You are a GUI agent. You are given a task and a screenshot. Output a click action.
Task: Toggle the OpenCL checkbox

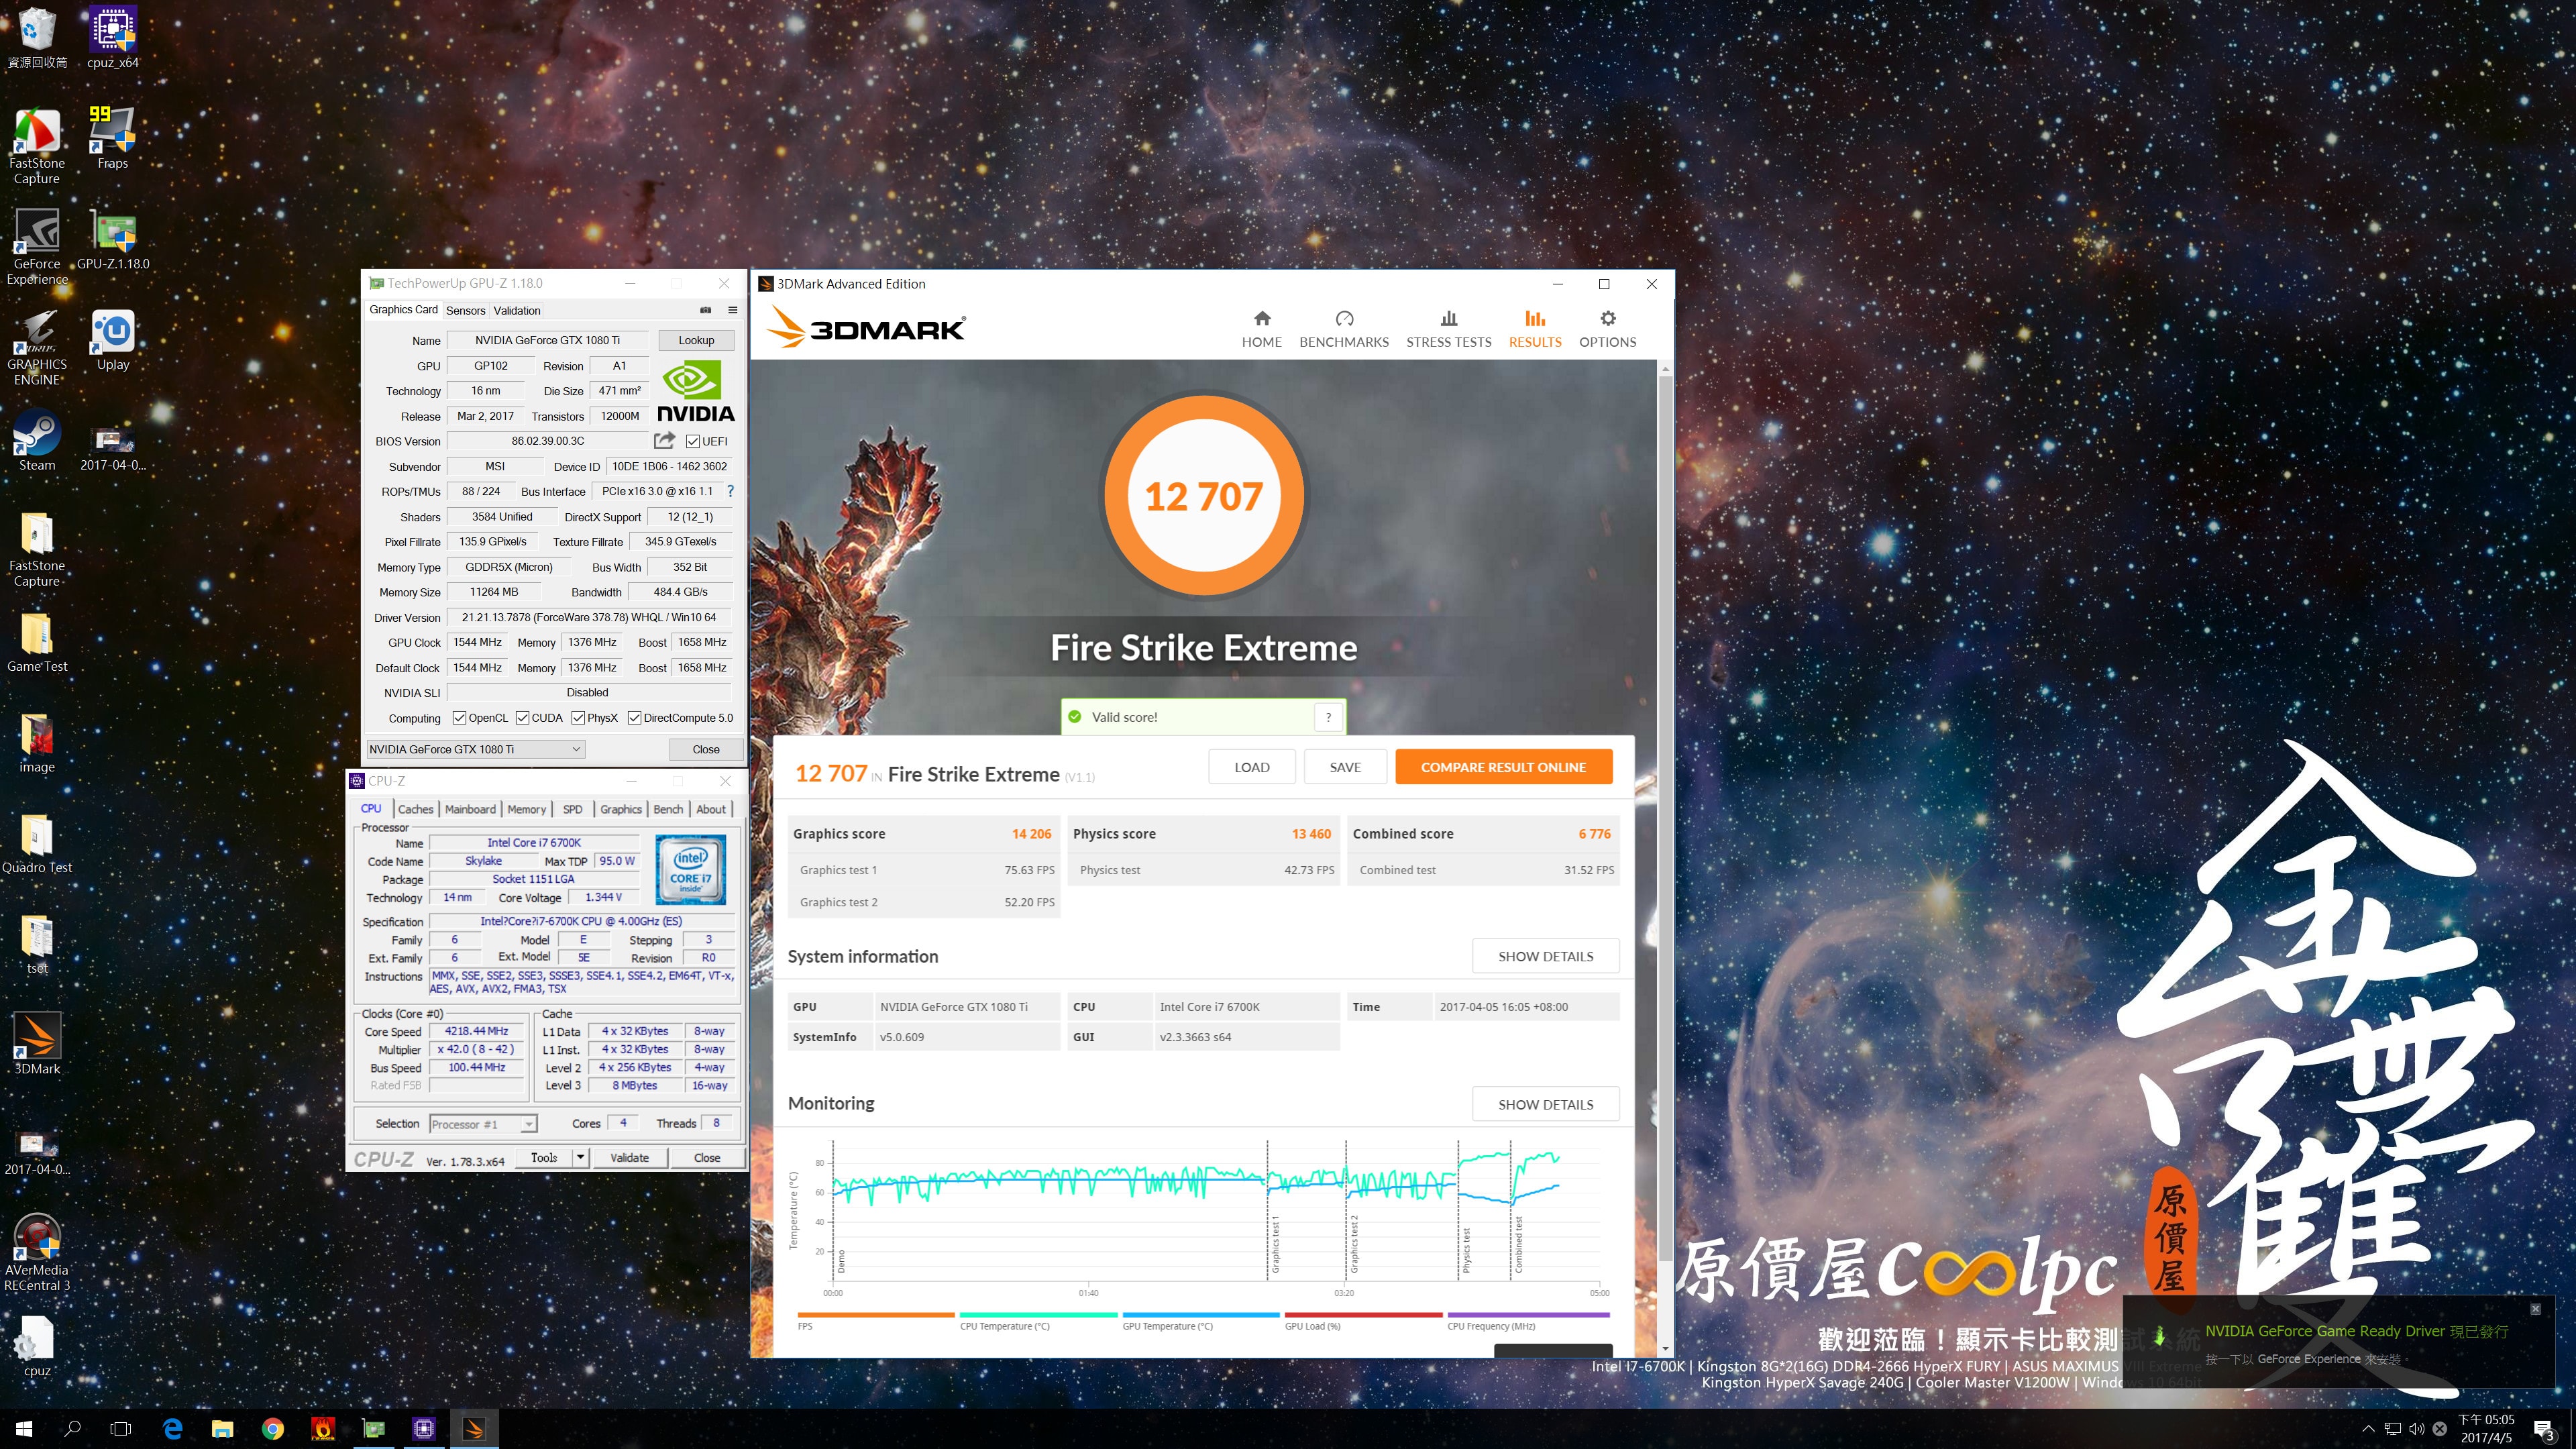459,718
